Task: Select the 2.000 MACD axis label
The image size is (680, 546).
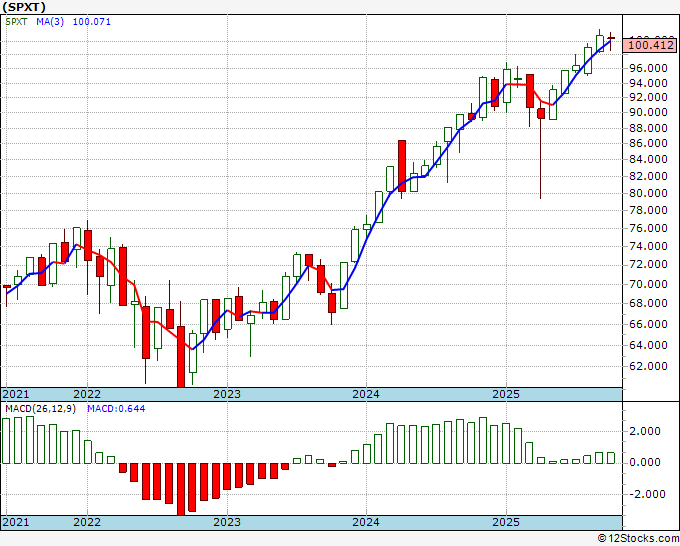Action: pos(644,432)
